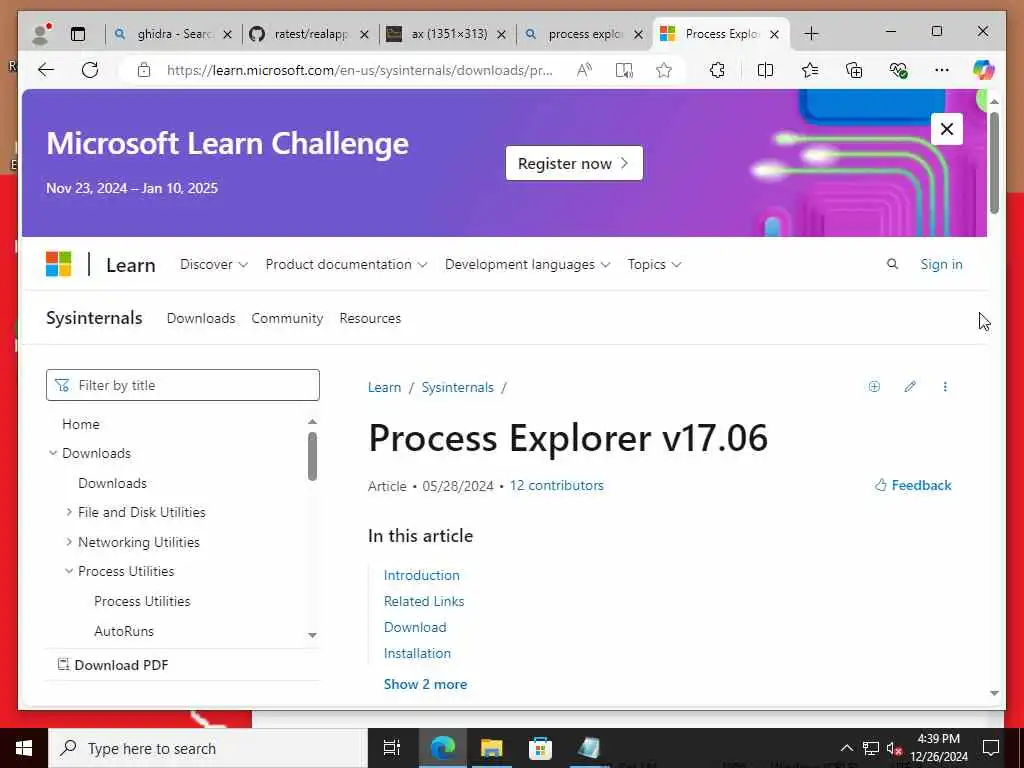Go to Sysinternals breadcrumb link
Viewport: 1024px width, 768px height.
click(x=458, y=387)
